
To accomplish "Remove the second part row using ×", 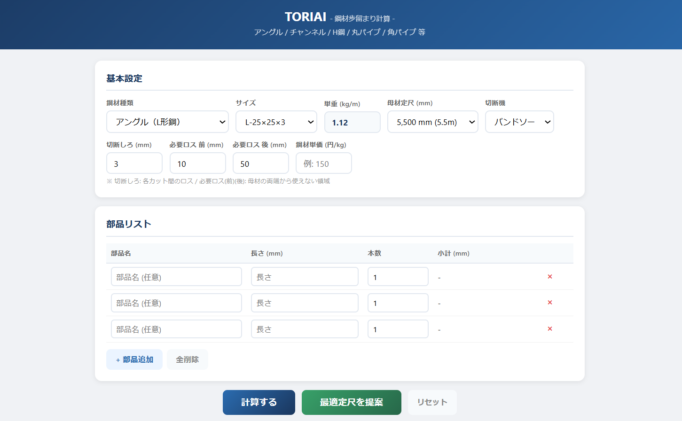I will (x=549, y=303).
